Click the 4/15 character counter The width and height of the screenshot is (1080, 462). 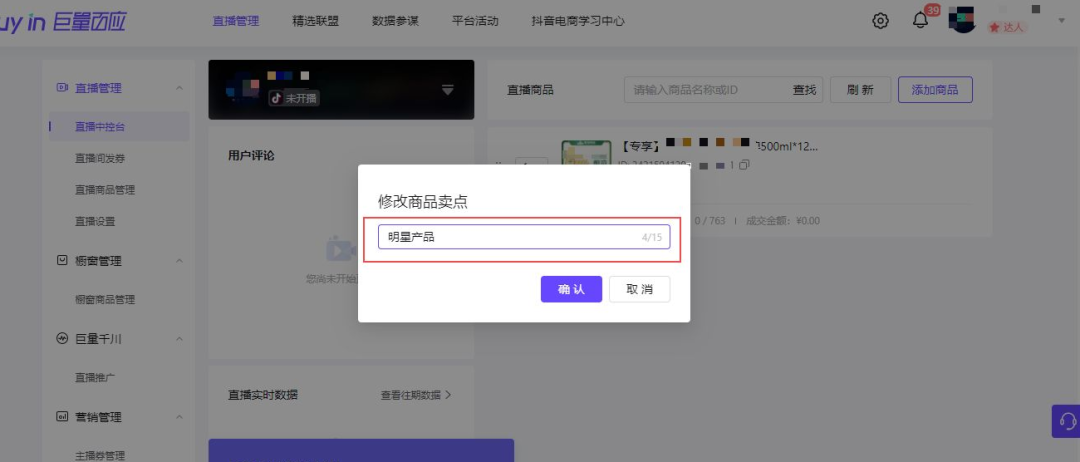tap(652, 237)
